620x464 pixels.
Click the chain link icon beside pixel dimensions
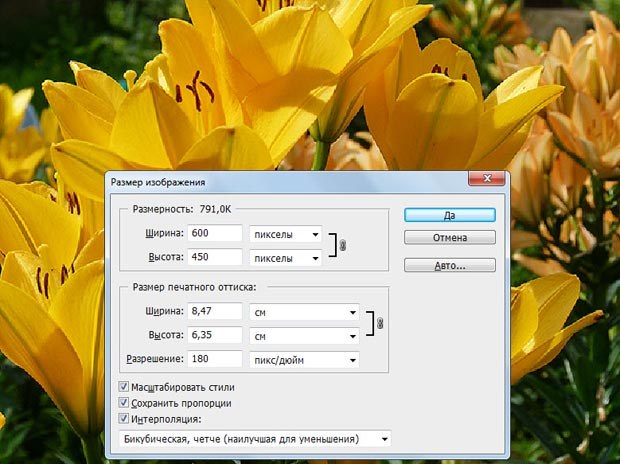[x=343, y=245]
